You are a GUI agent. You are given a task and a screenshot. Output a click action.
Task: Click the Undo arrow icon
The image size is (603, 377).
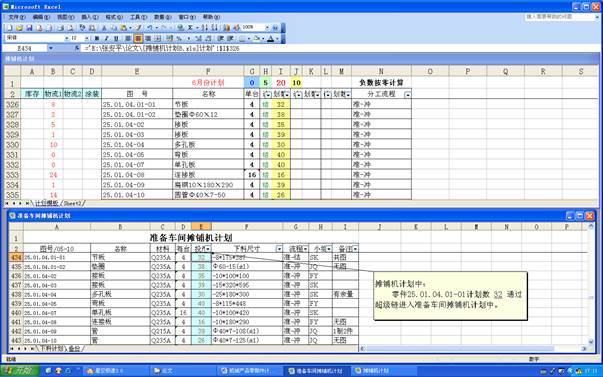150,28
